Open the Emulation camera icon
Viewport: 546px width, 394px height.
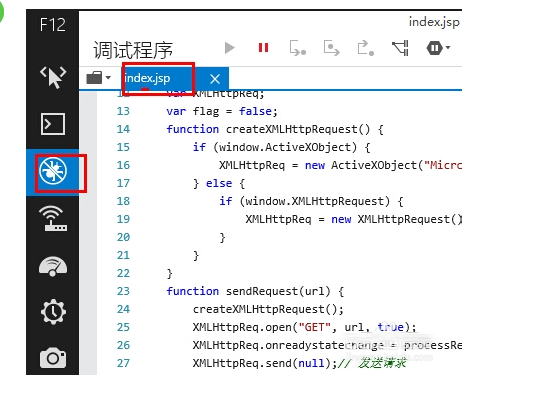(x=53, y=358)
